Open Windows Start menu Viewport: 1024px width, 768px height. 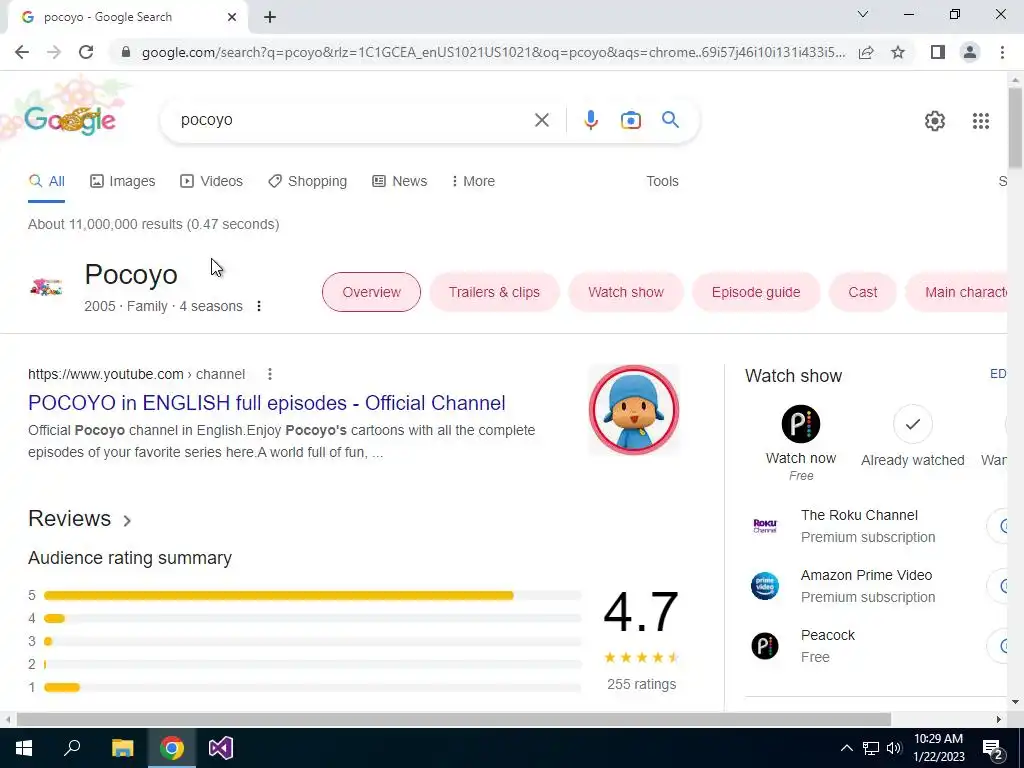point(24,748)
